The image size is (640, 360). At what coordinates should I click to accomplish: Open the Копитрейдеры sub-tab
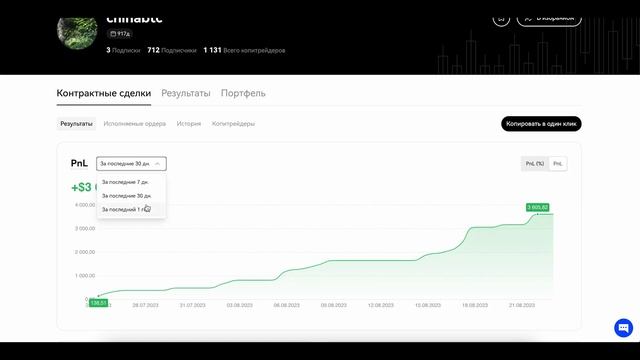click(233, 124)
